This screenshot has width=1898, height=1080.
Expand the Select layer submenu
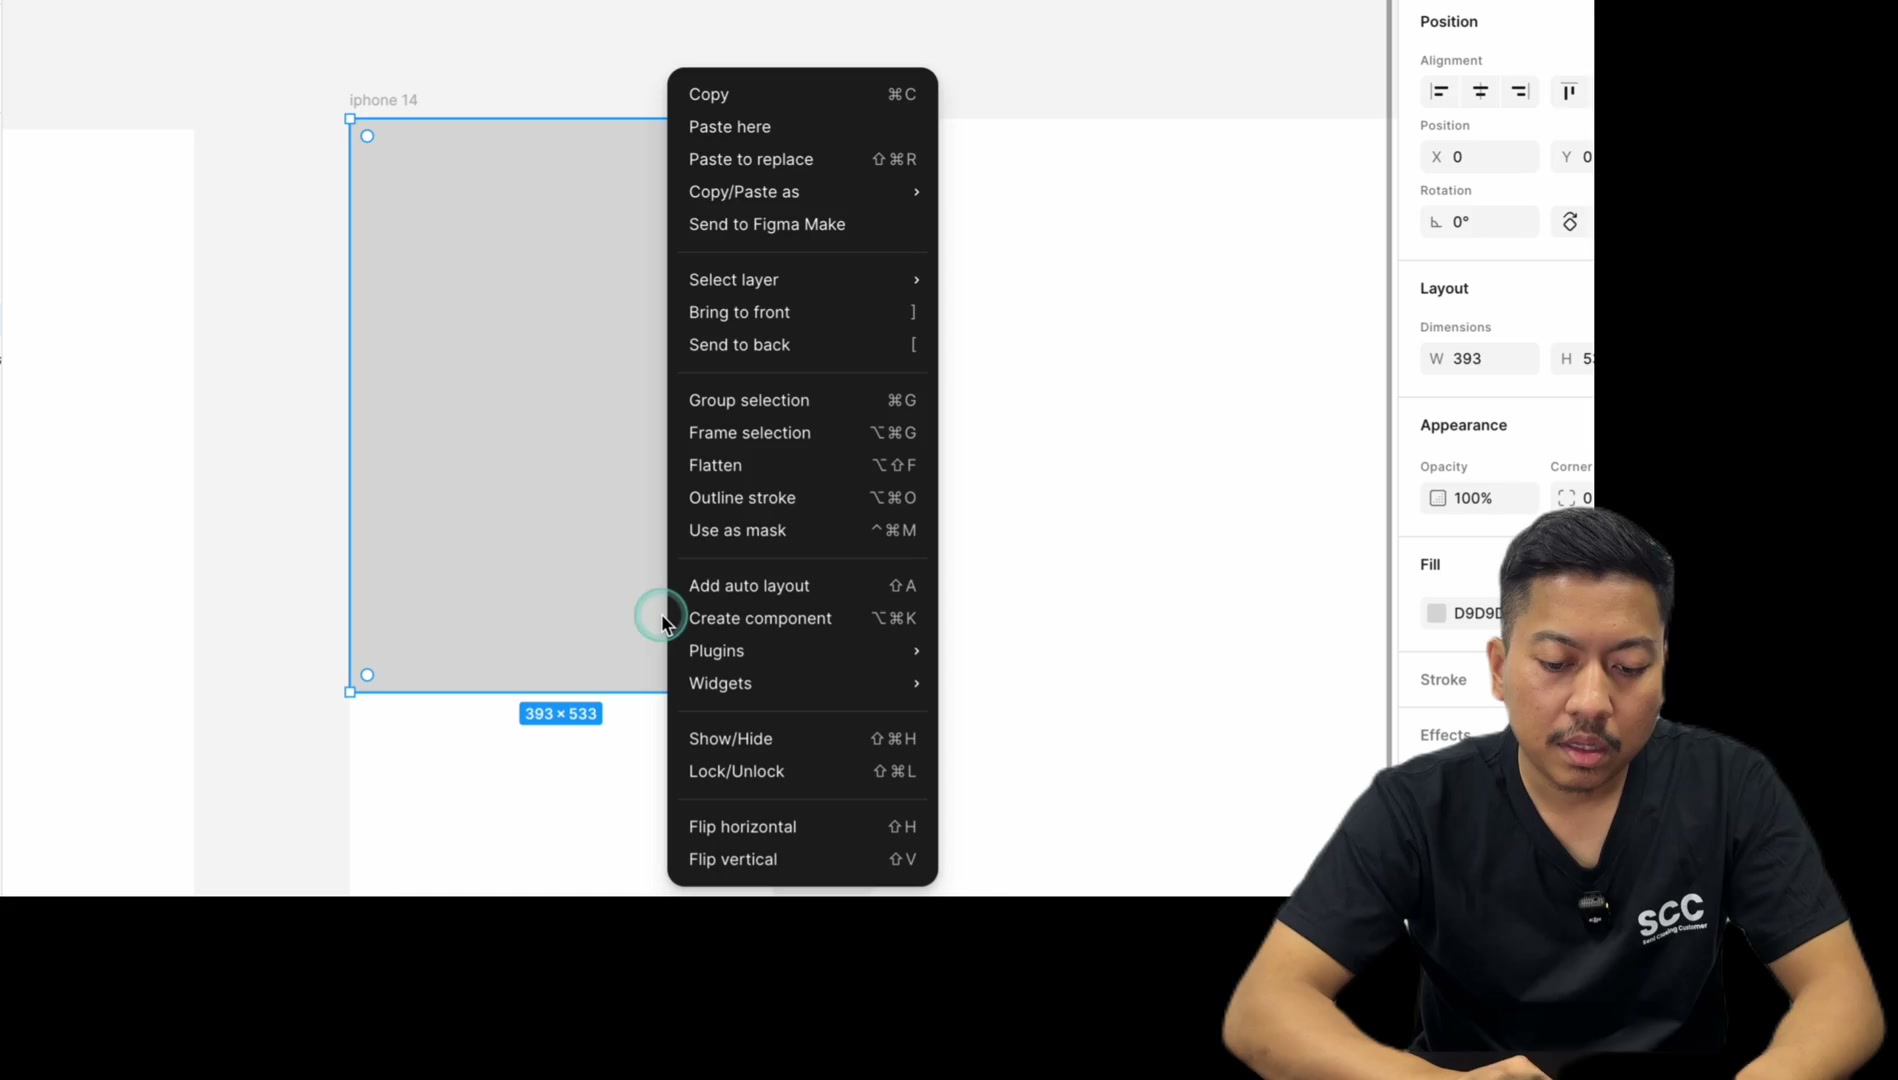[802, 280]
